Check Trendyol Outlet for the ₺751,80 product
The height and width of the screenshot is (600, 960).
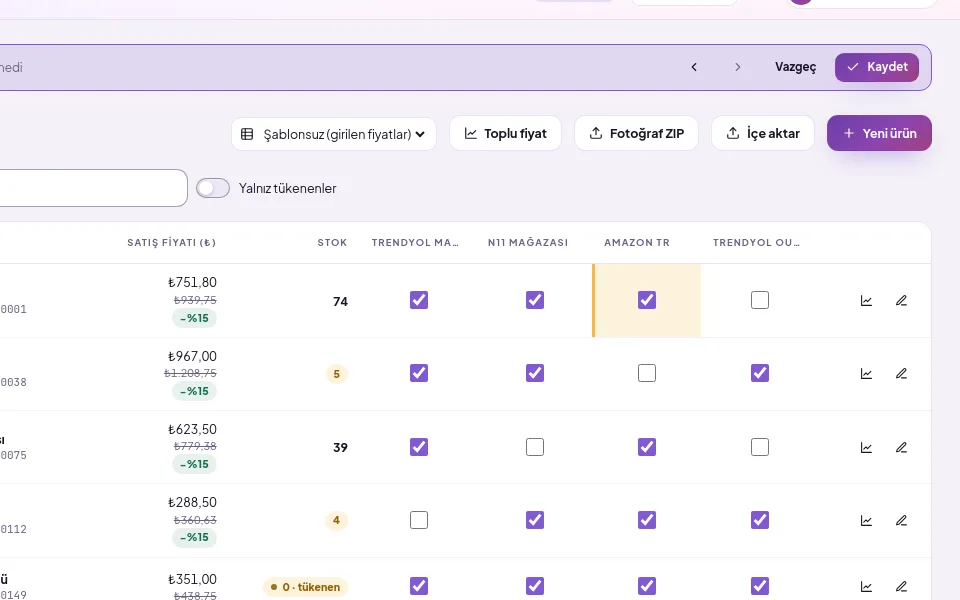(760, 300)
